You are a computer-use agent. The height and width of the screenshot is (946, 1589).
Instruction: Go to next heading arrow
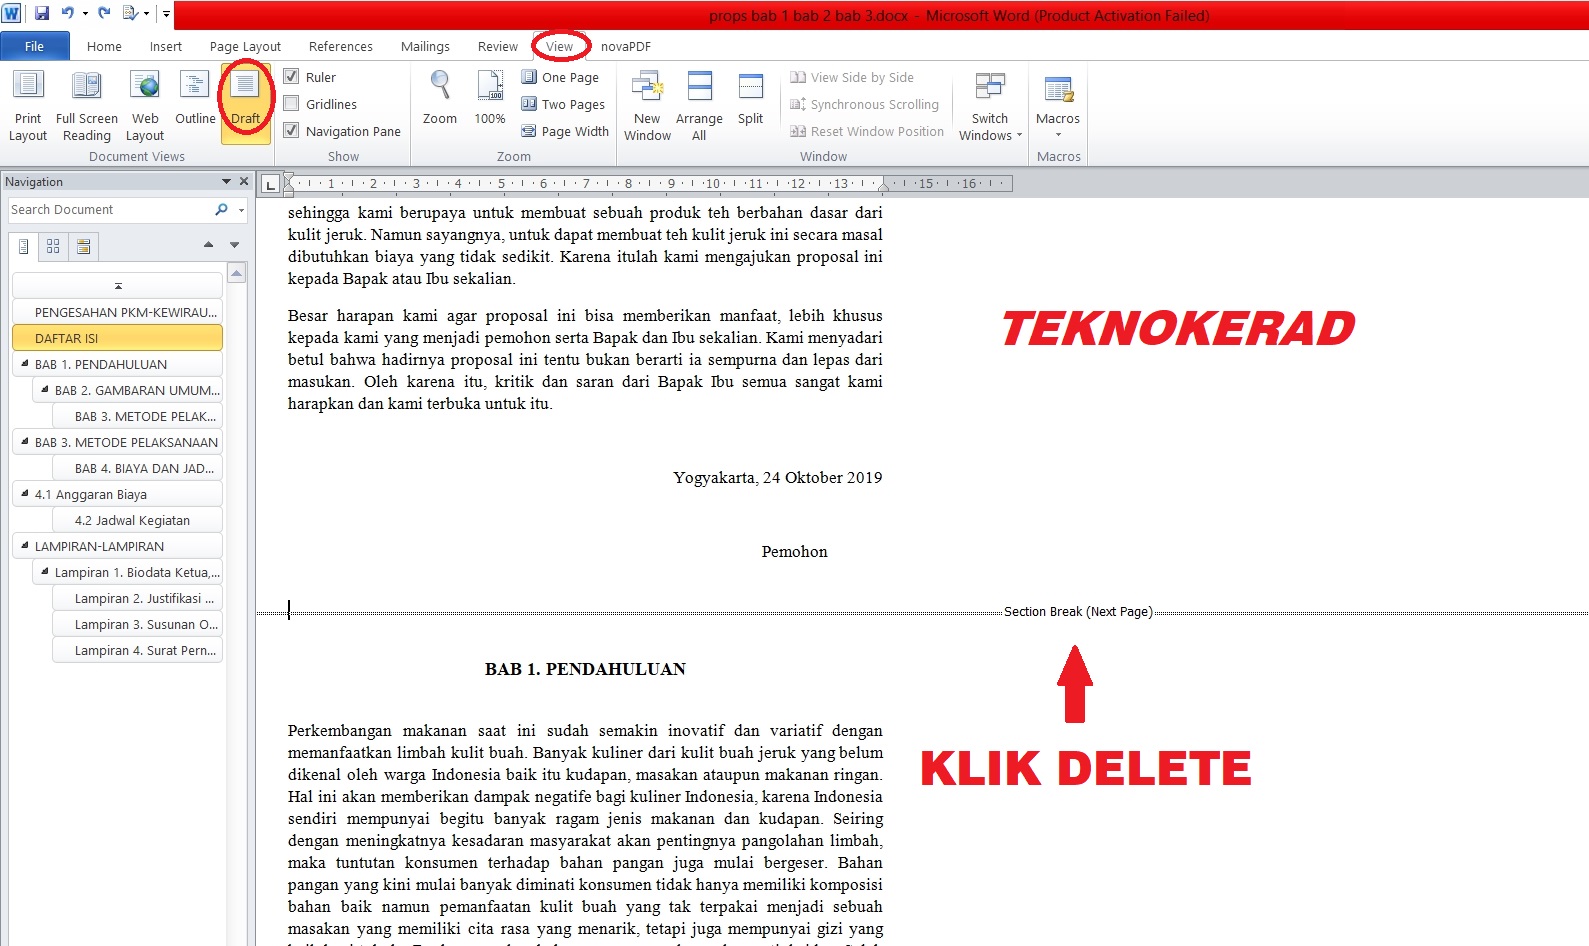pos(235,245)
